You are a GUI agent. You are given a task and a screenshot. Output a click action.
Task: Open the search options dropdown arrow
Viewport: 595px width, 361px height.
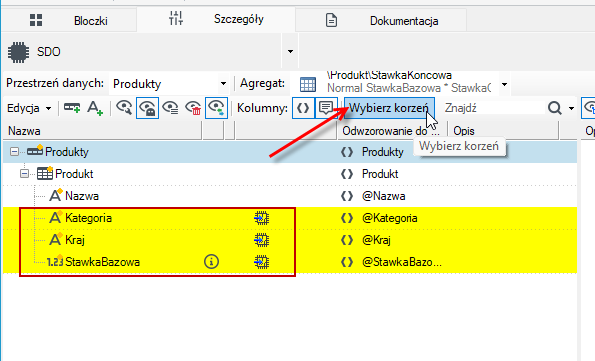point(571,109)
